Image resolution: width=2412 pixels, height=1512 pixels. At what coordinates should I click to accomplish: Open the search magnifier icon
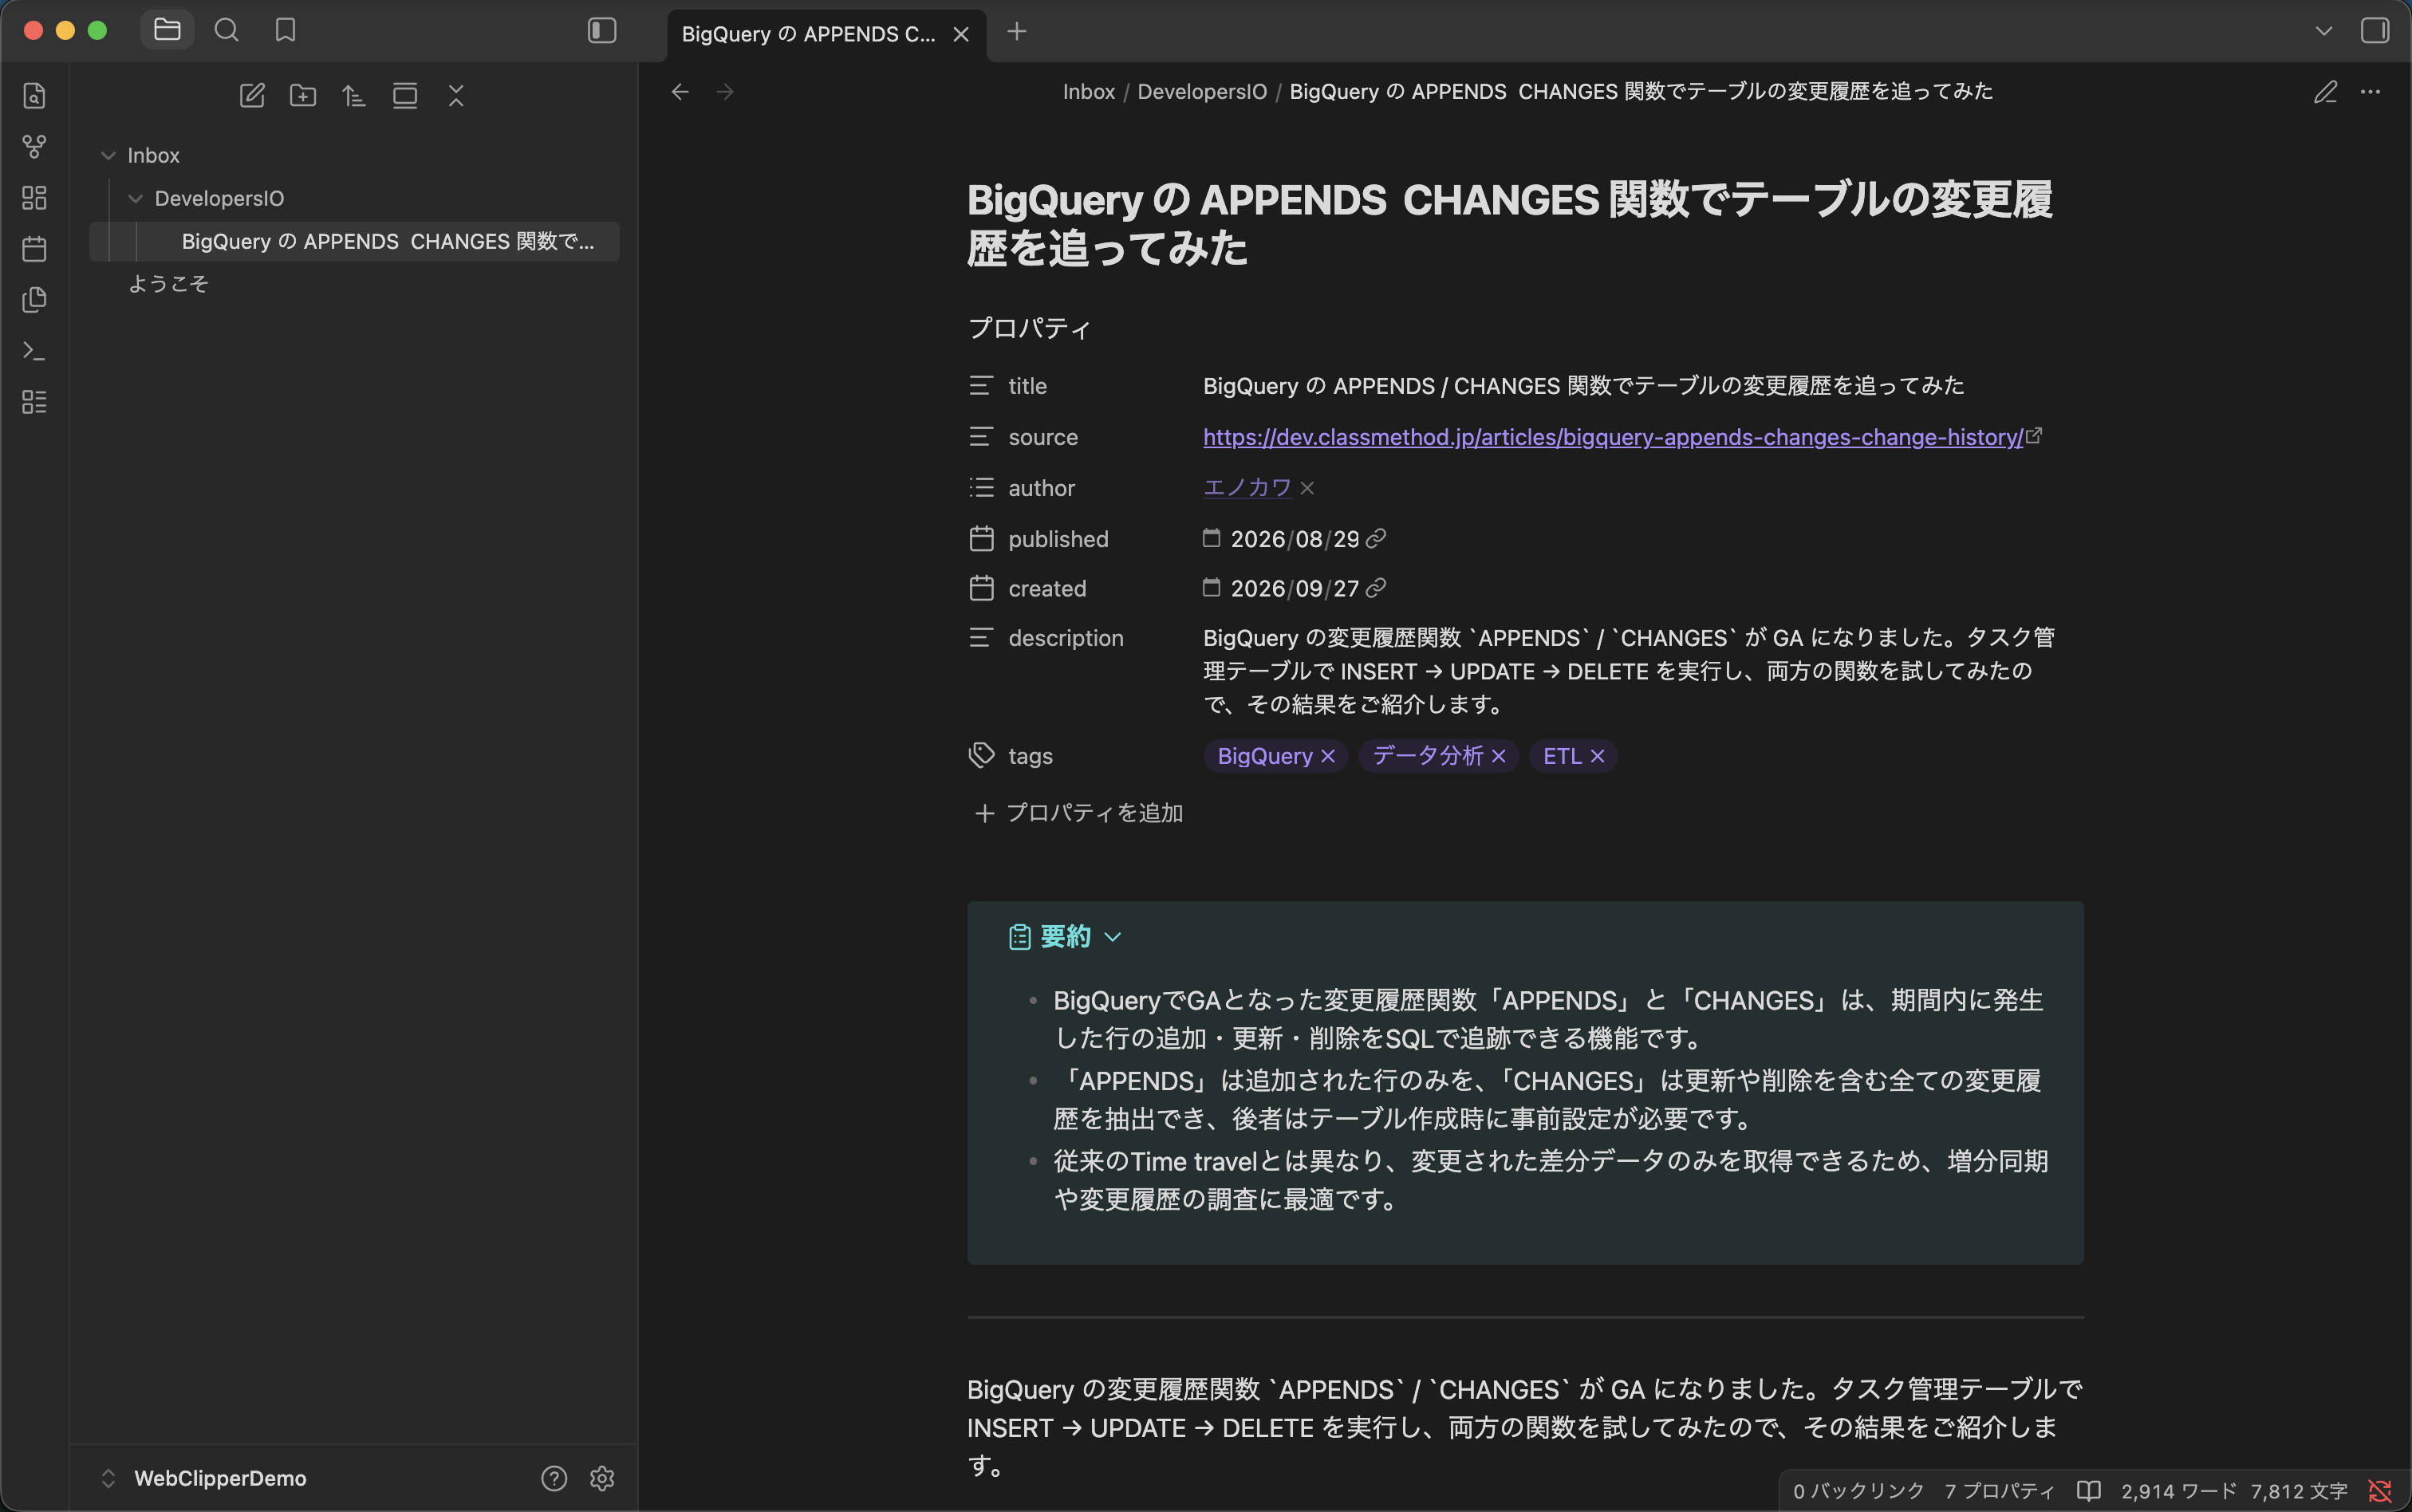(227, 30)
